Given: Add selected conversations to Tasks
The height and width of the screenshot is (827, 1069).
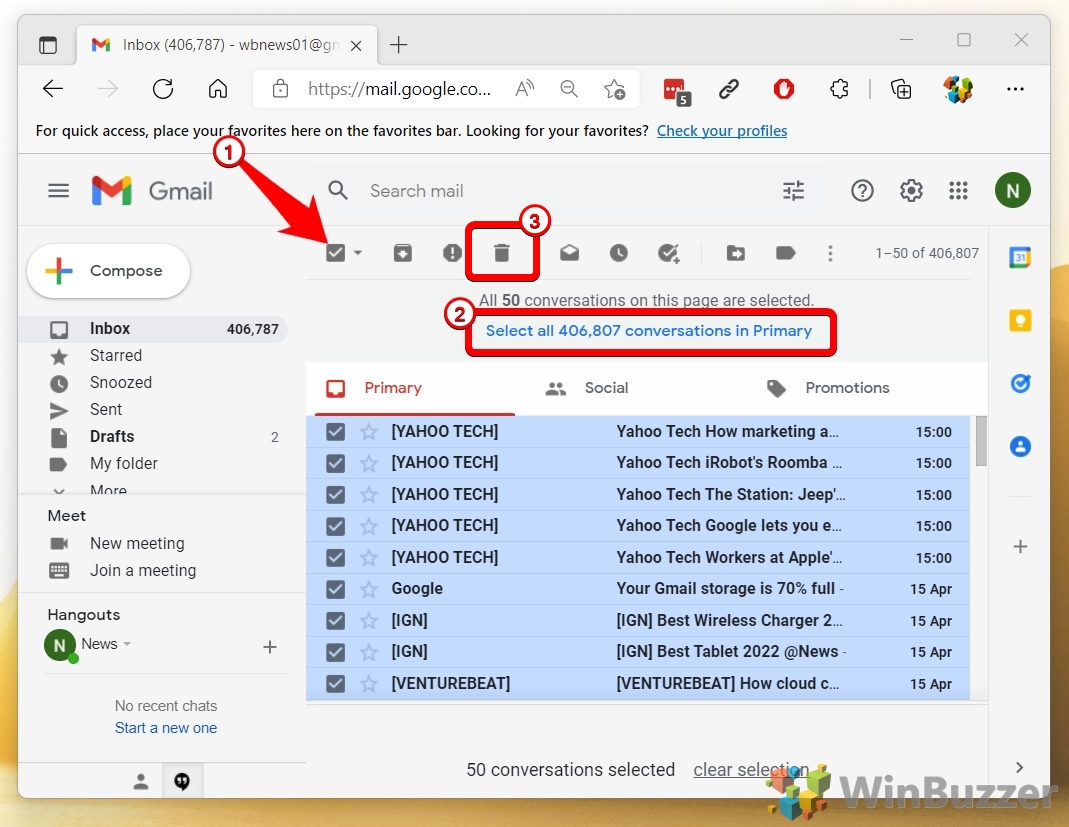Looking at the screenshot, I should 668,253.
